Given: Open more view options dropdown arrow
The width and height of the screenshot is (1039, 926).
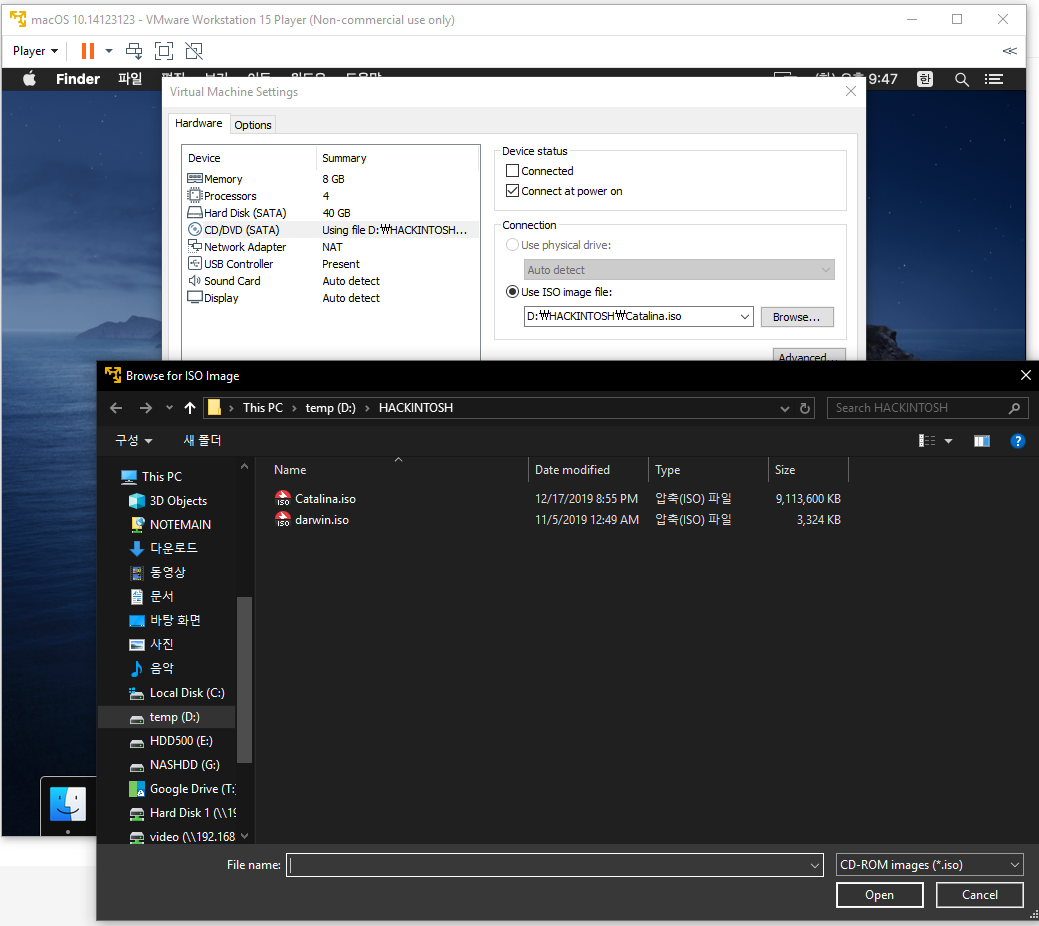Looking at the screenshot, I should coord(948,441).
